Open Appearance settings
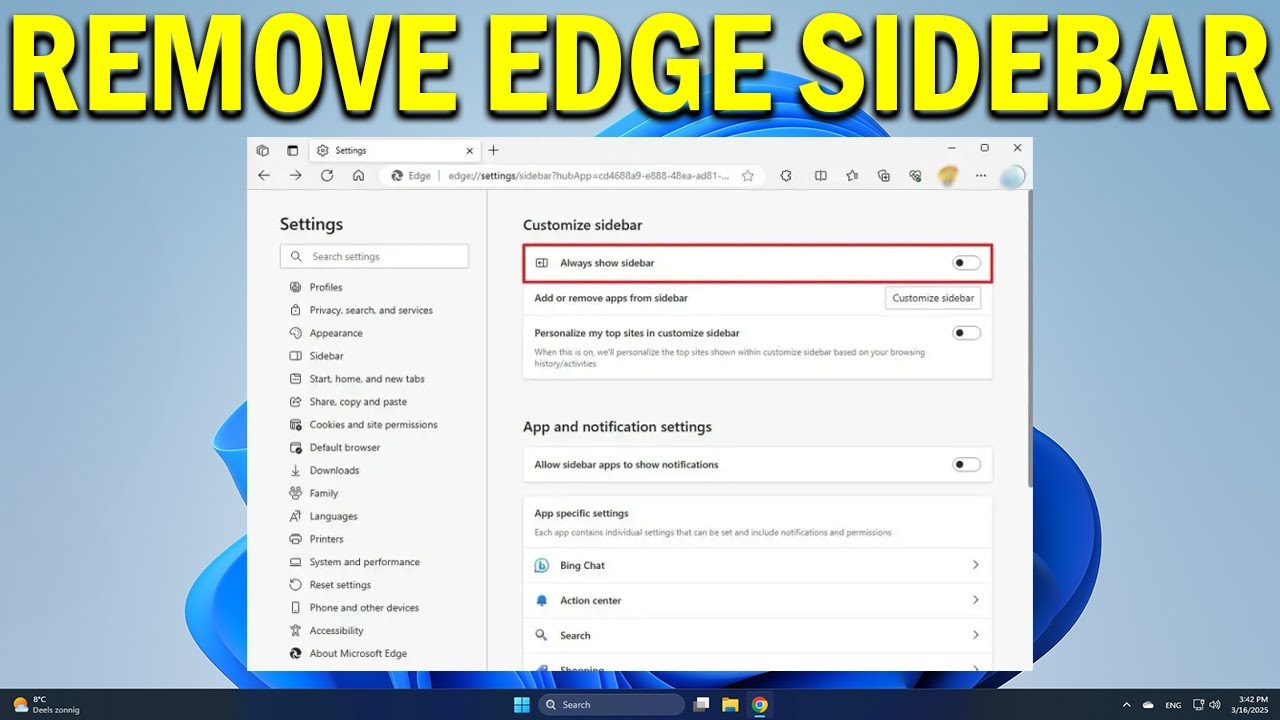1280x720 pixels. [x=335, y=333]
